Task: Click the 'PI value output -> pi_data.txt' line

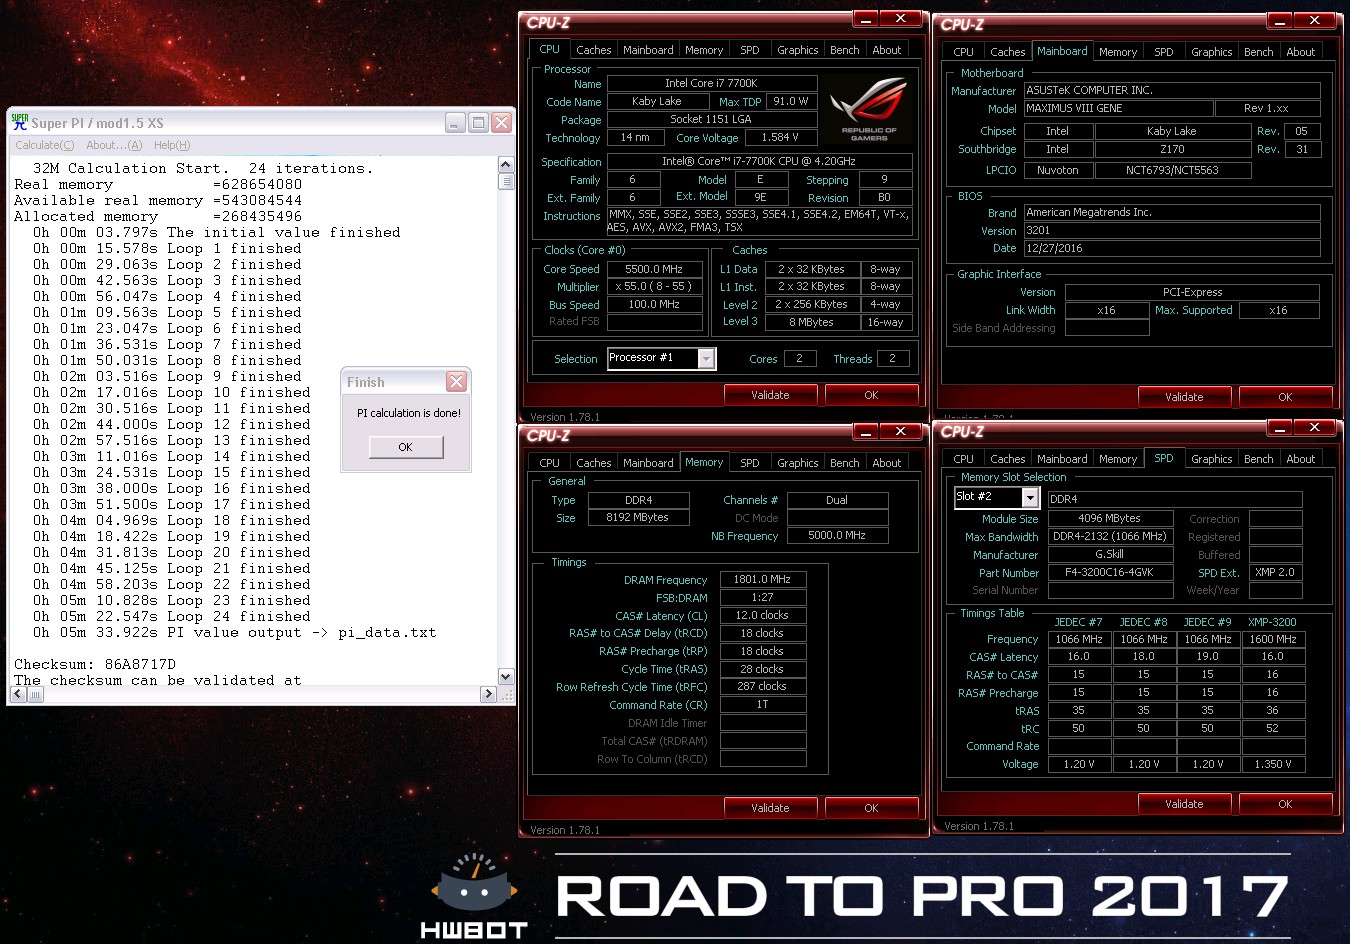Action: [x=234, y=632]
